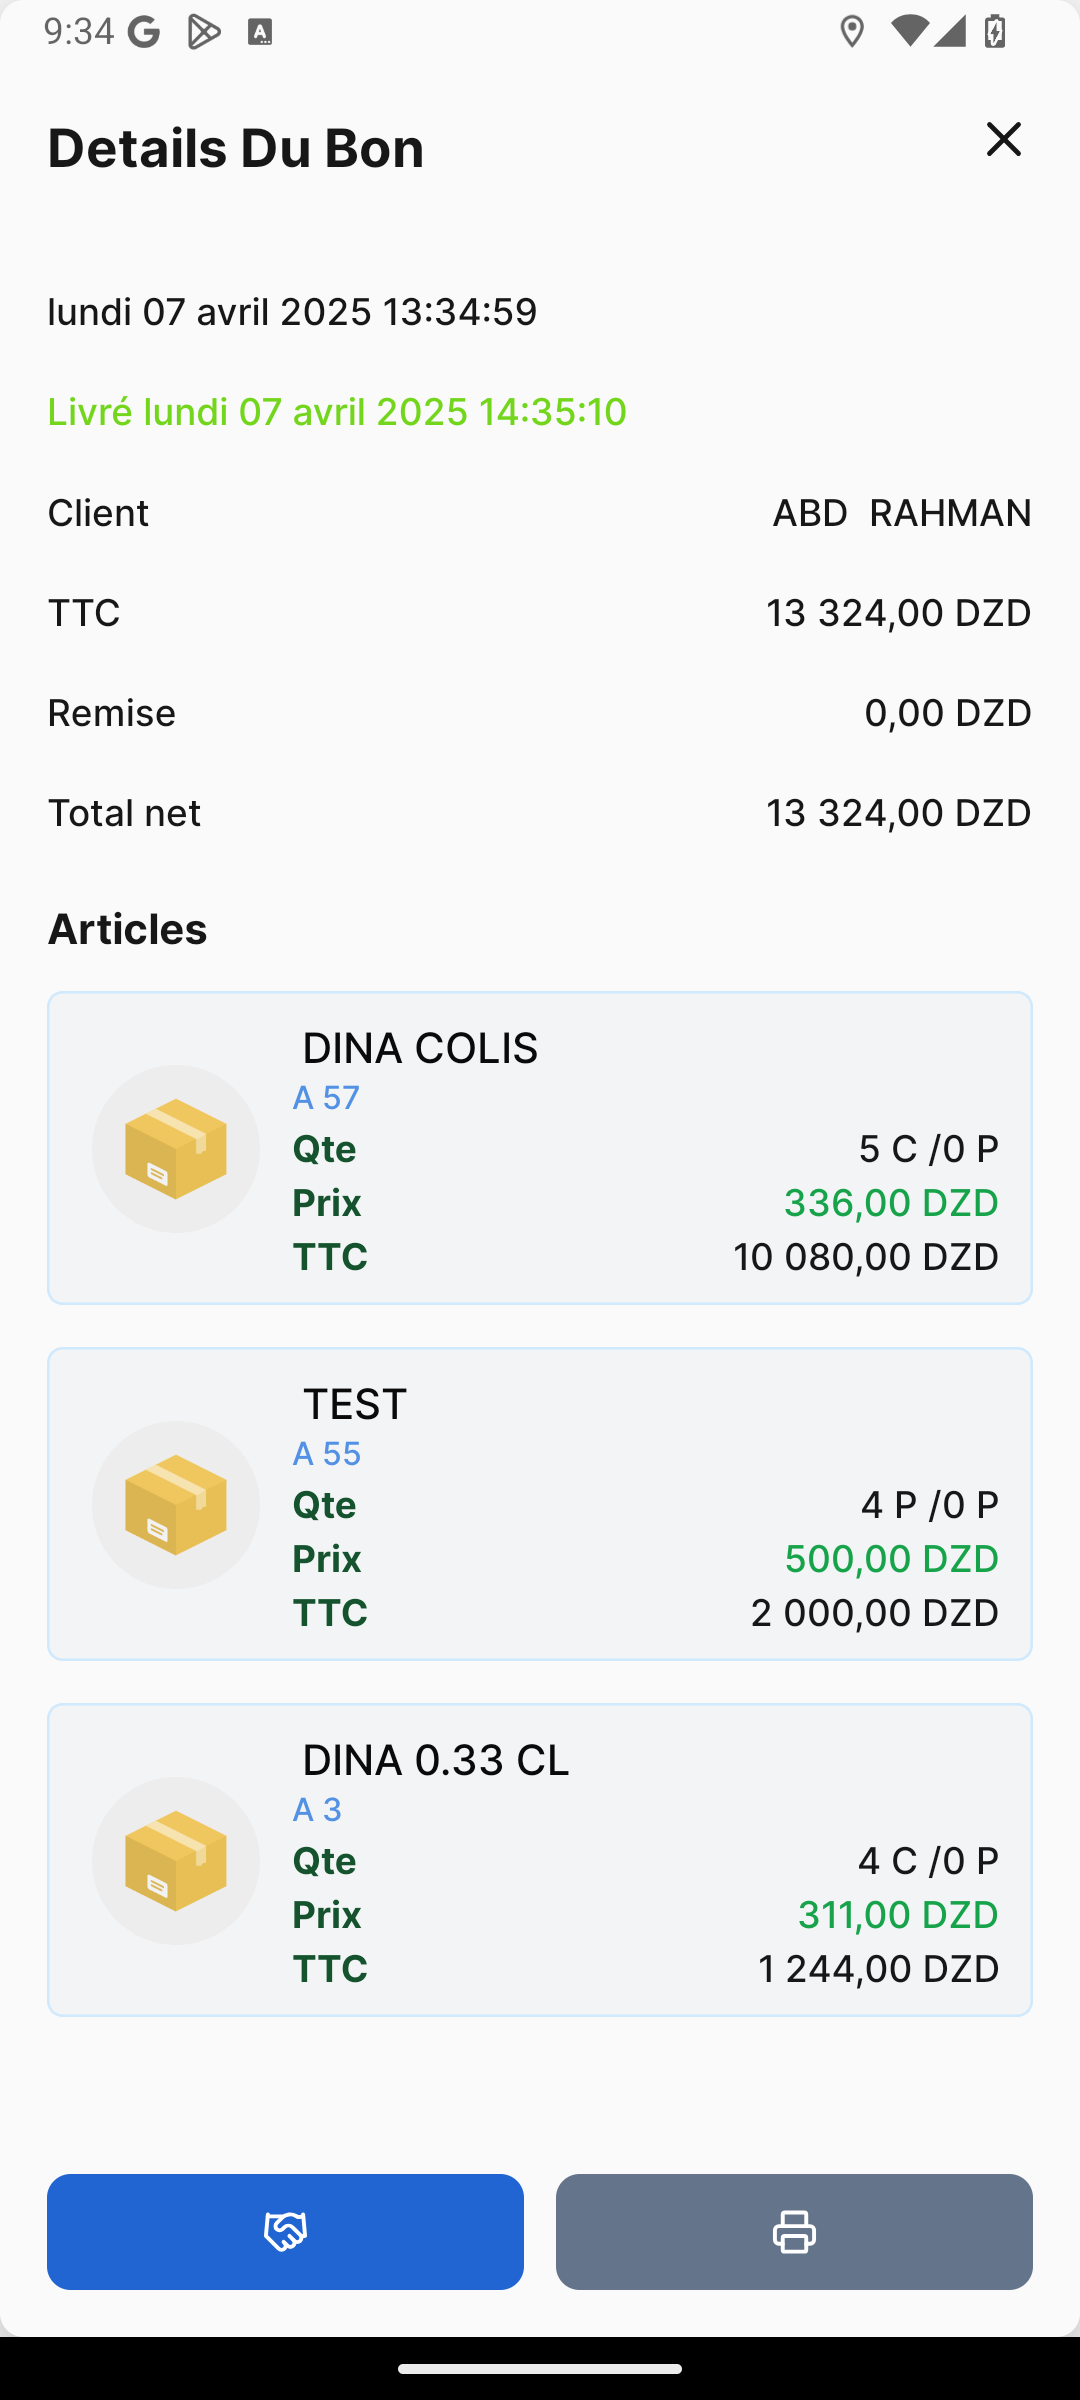1080x2400 pixels.
Task: Tap the client name ABD RAHMAN
Action: click(x=901, y=513)
